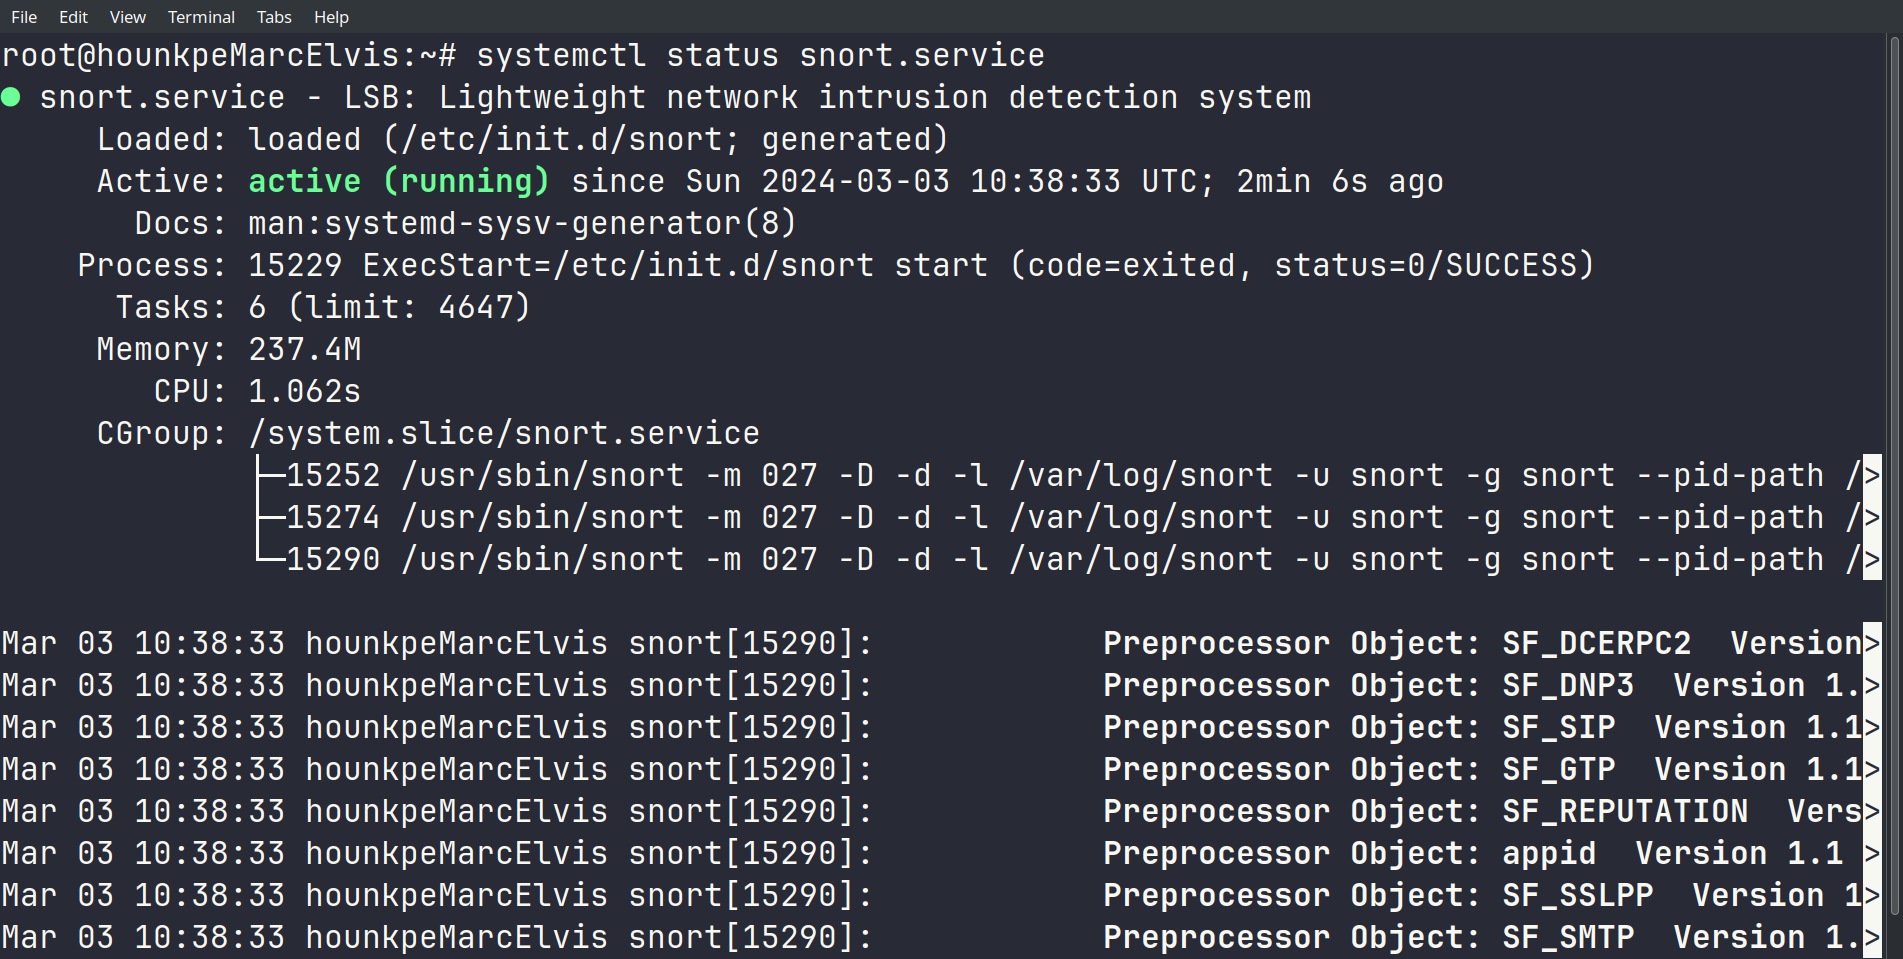
Task: Open the Terminal menu
Action: [x=201, y=17]
